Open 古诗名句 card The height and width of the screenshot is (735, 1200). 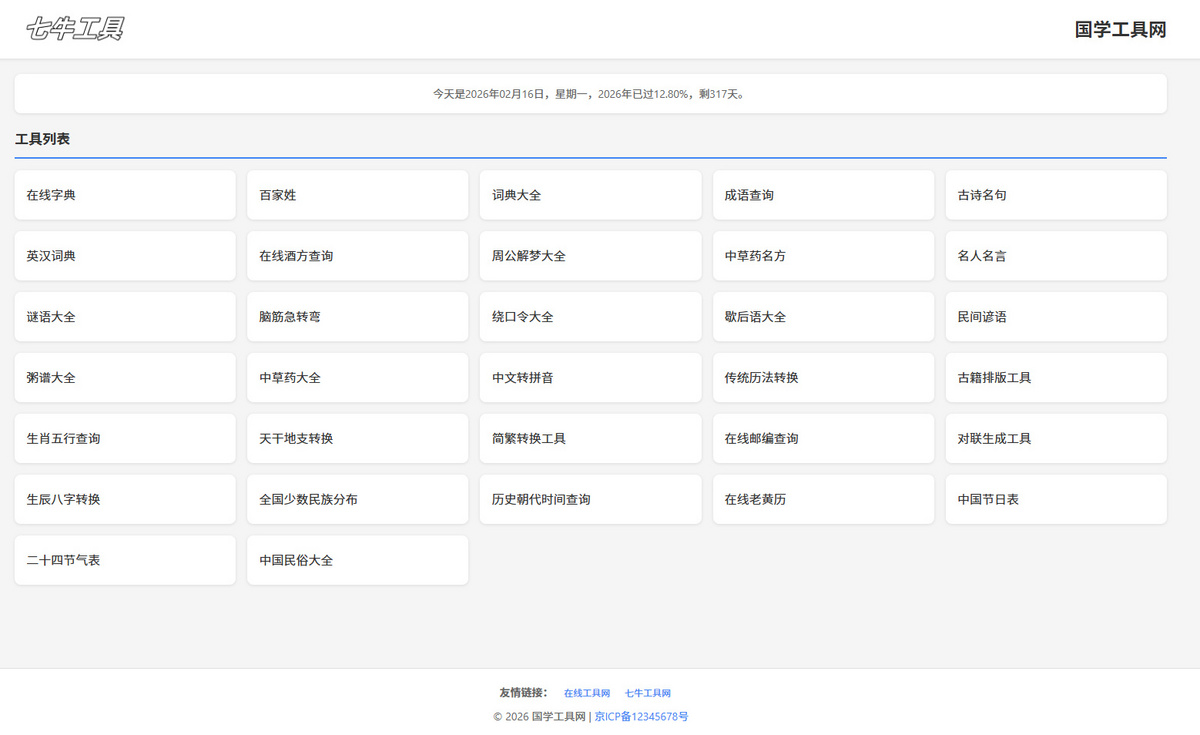click(1056, 195)
